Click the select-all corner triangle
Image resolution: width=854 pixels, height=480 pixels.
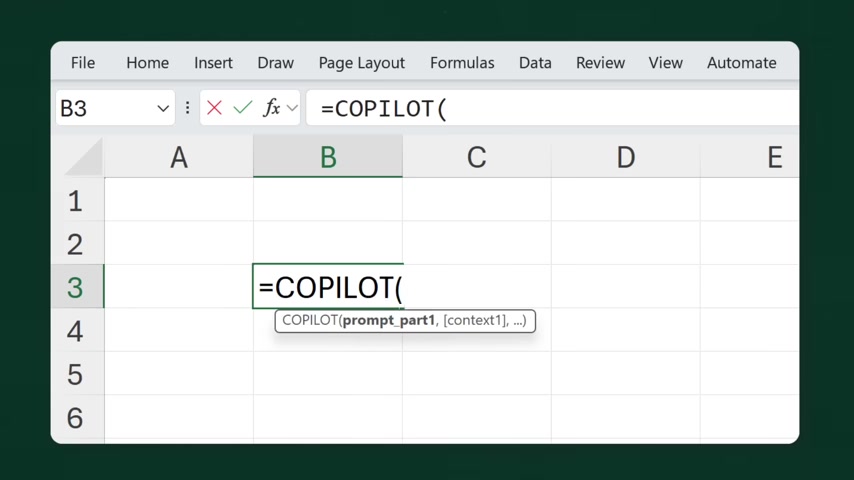[87, 159]
